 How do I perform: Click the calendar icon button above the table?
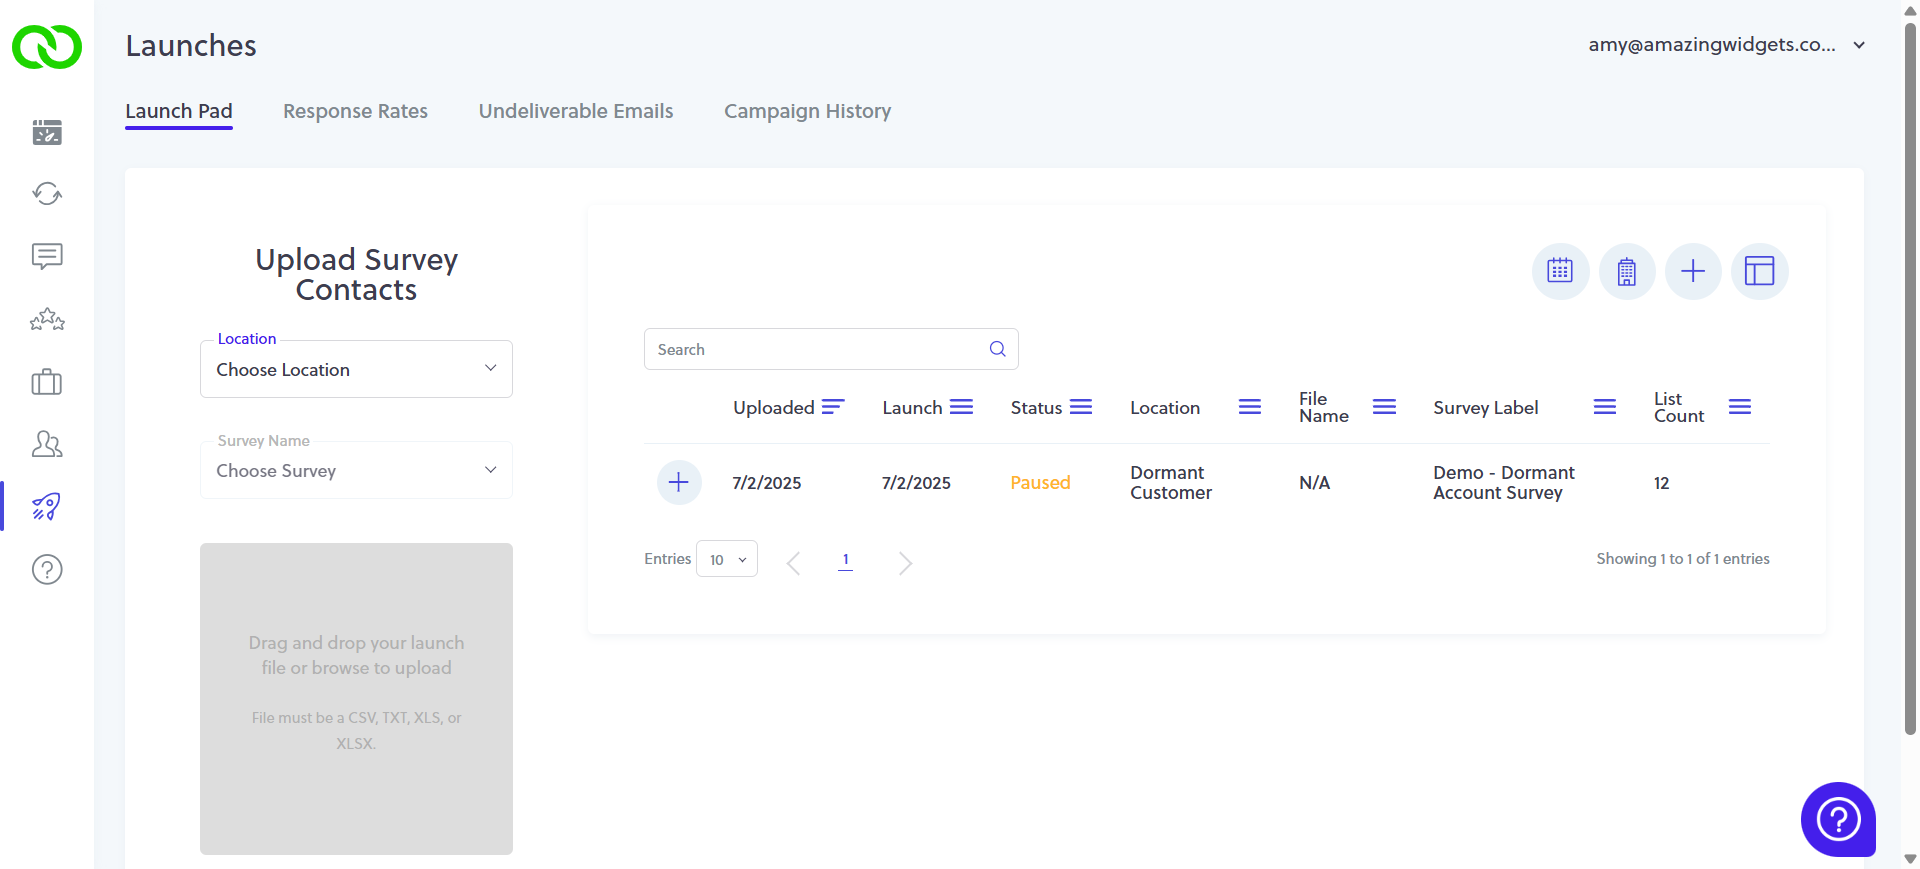point(1560,271)
